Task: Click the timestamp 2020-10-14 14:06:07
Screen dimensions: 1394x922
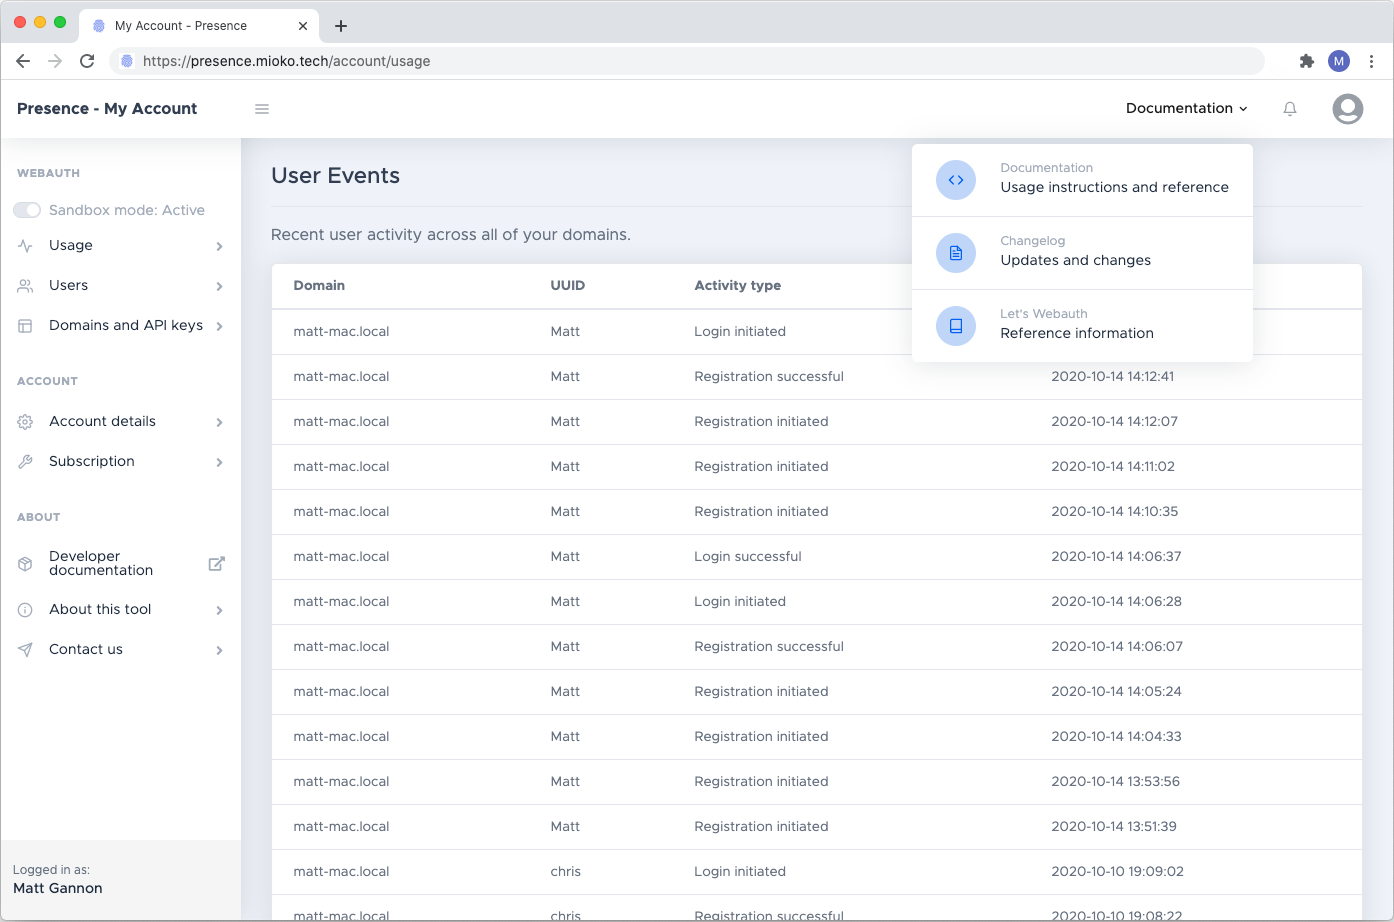Action: click(1117, 647)
